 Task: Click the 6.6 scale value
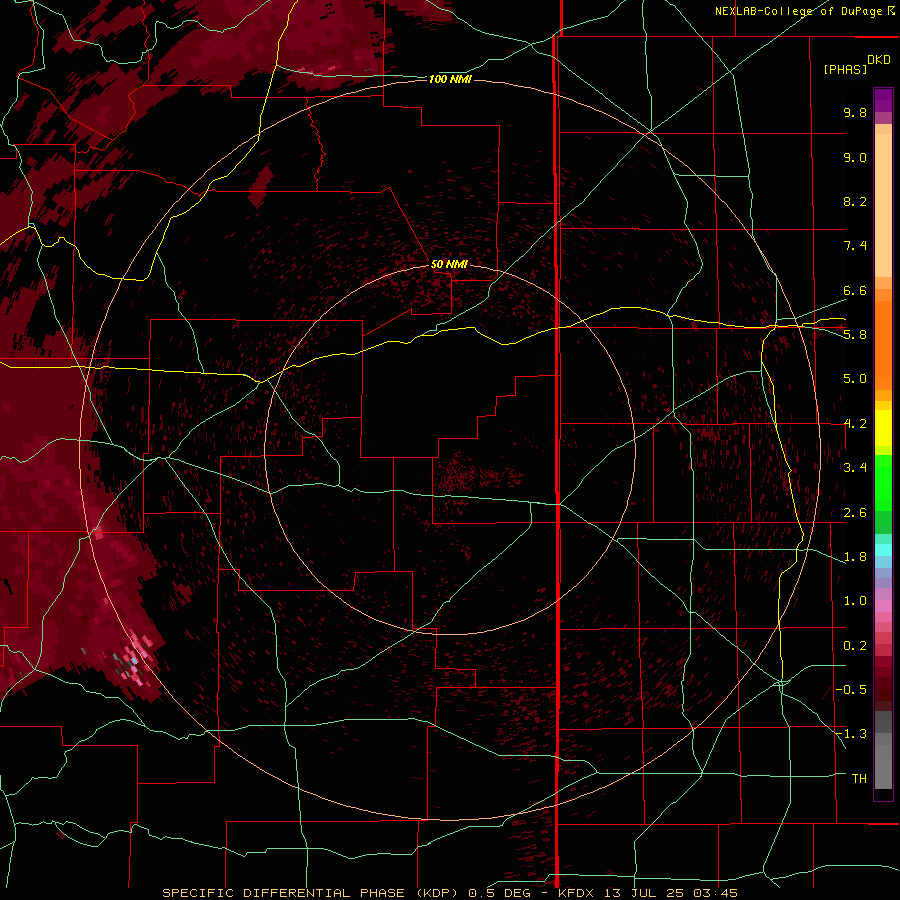(x=855, y=290)
